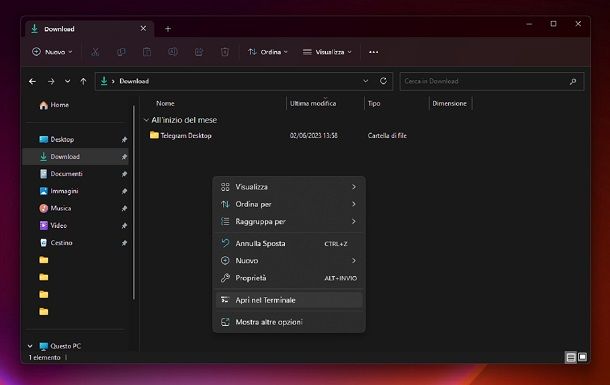The width and height of the screenshot is (610, 385).
Task: Close the Download tab
Action: (143, 28)
